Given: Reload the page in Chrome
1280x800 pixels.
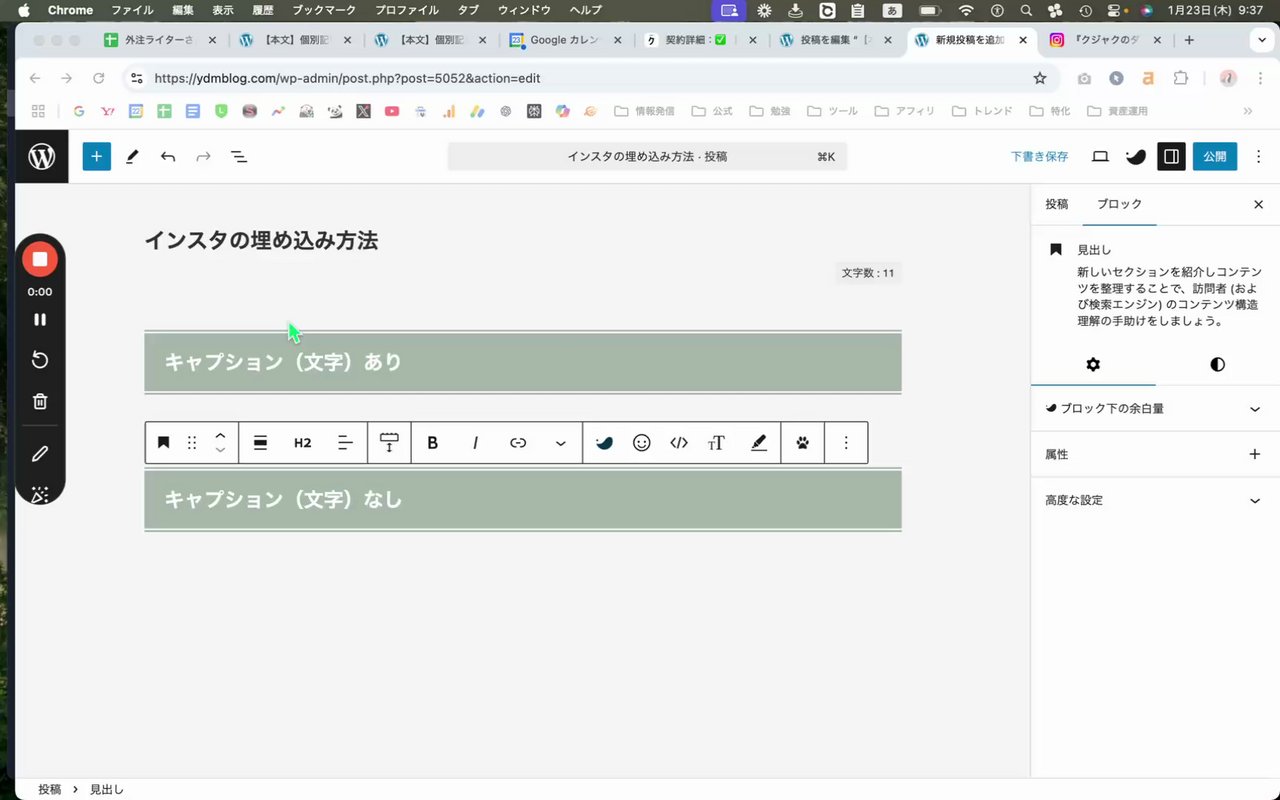Looking at the screenshot, I should [x=98, y=78].
